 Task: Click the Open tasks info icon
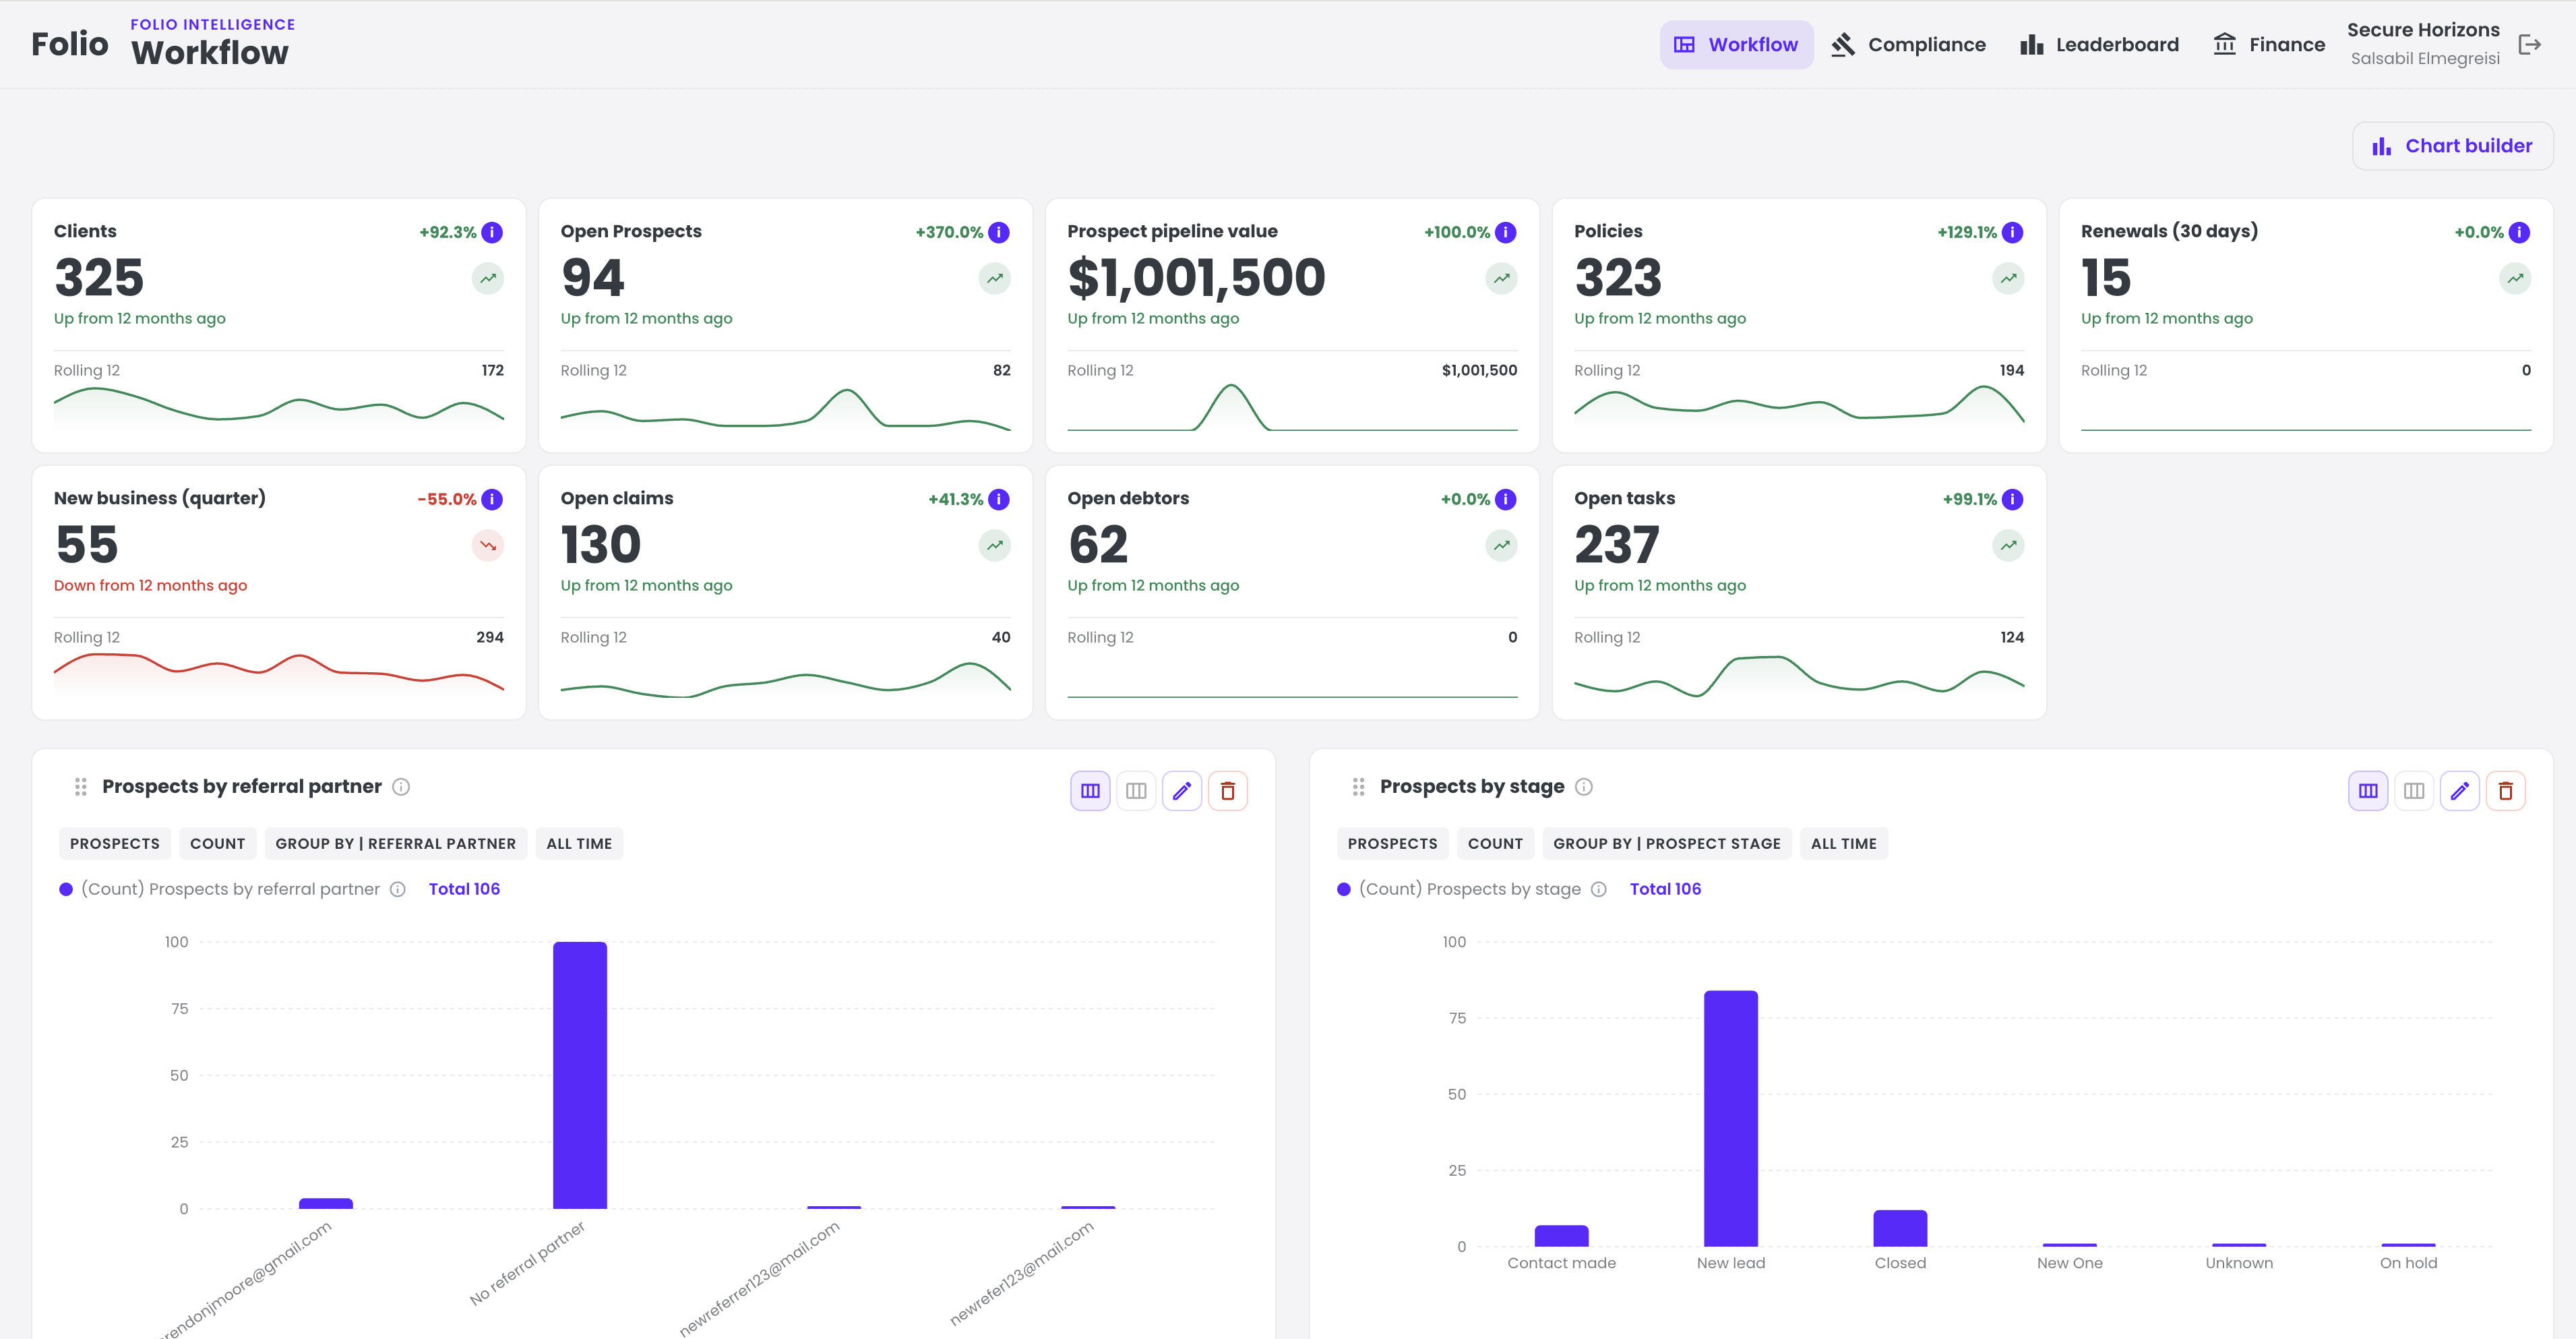pos(2013,499)
